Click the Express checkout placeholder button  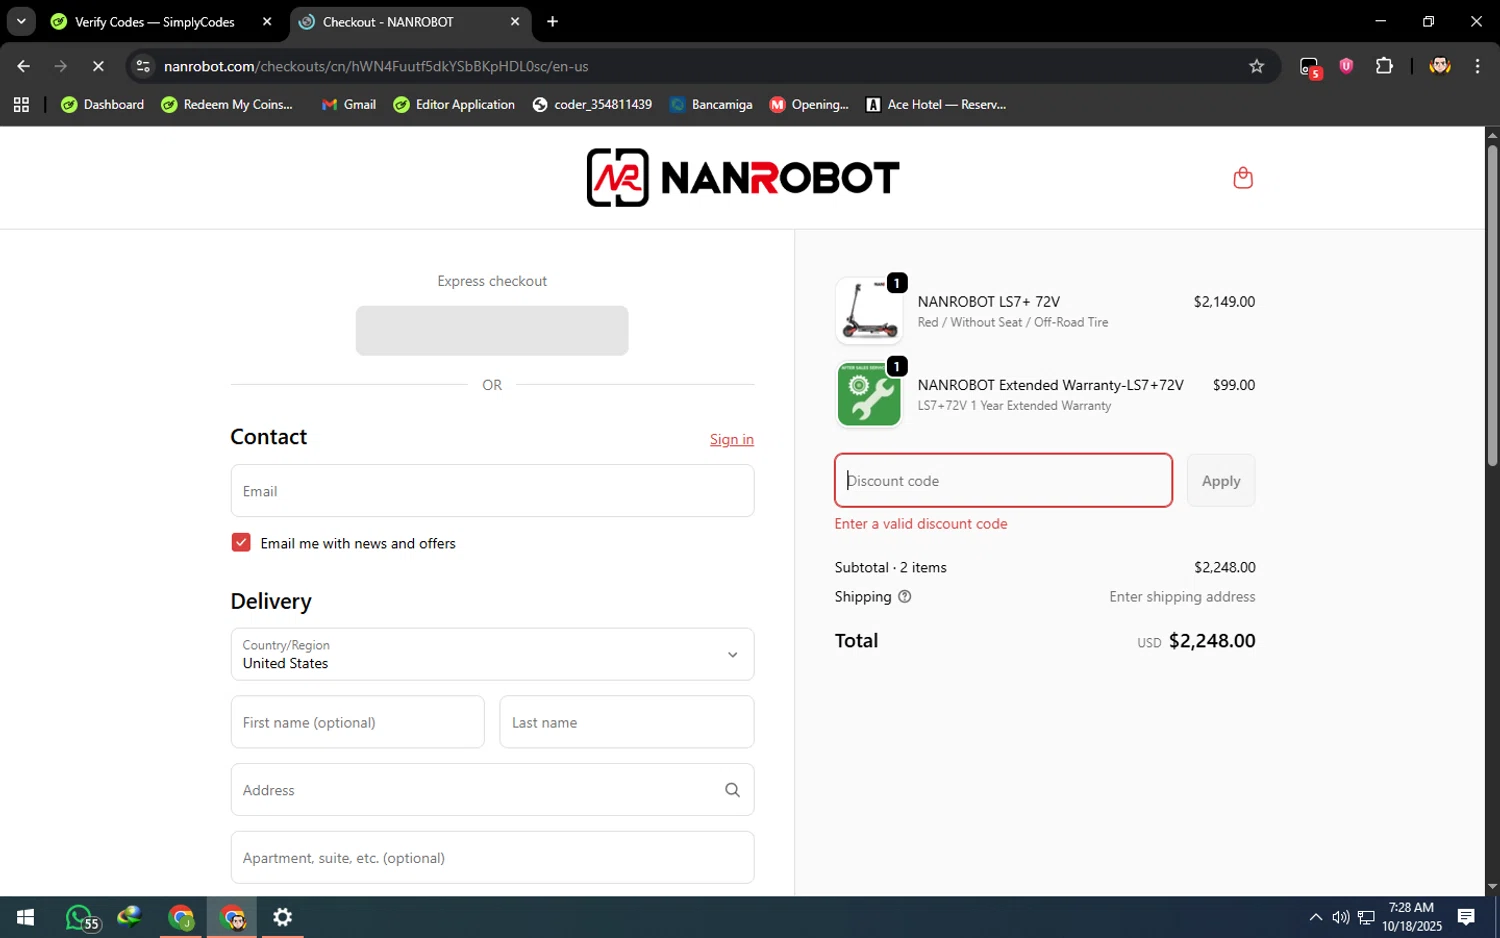pos(492,330)
